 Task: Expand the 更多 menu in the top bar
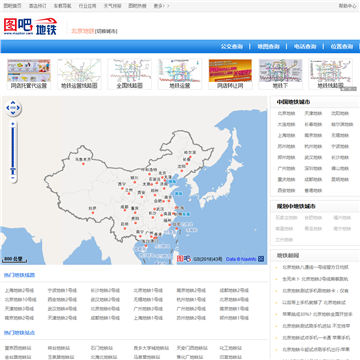161,6
